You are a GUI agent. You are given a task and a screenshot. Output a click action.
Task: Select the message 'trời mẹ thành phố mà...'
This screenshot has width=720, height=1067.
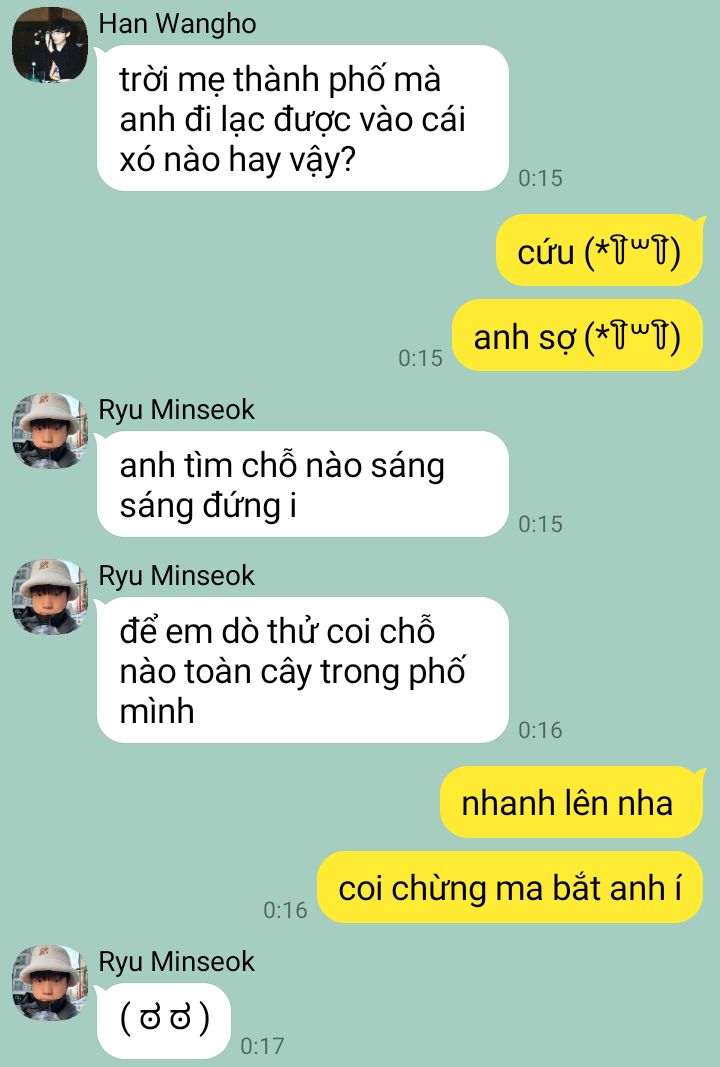point(303,118)
